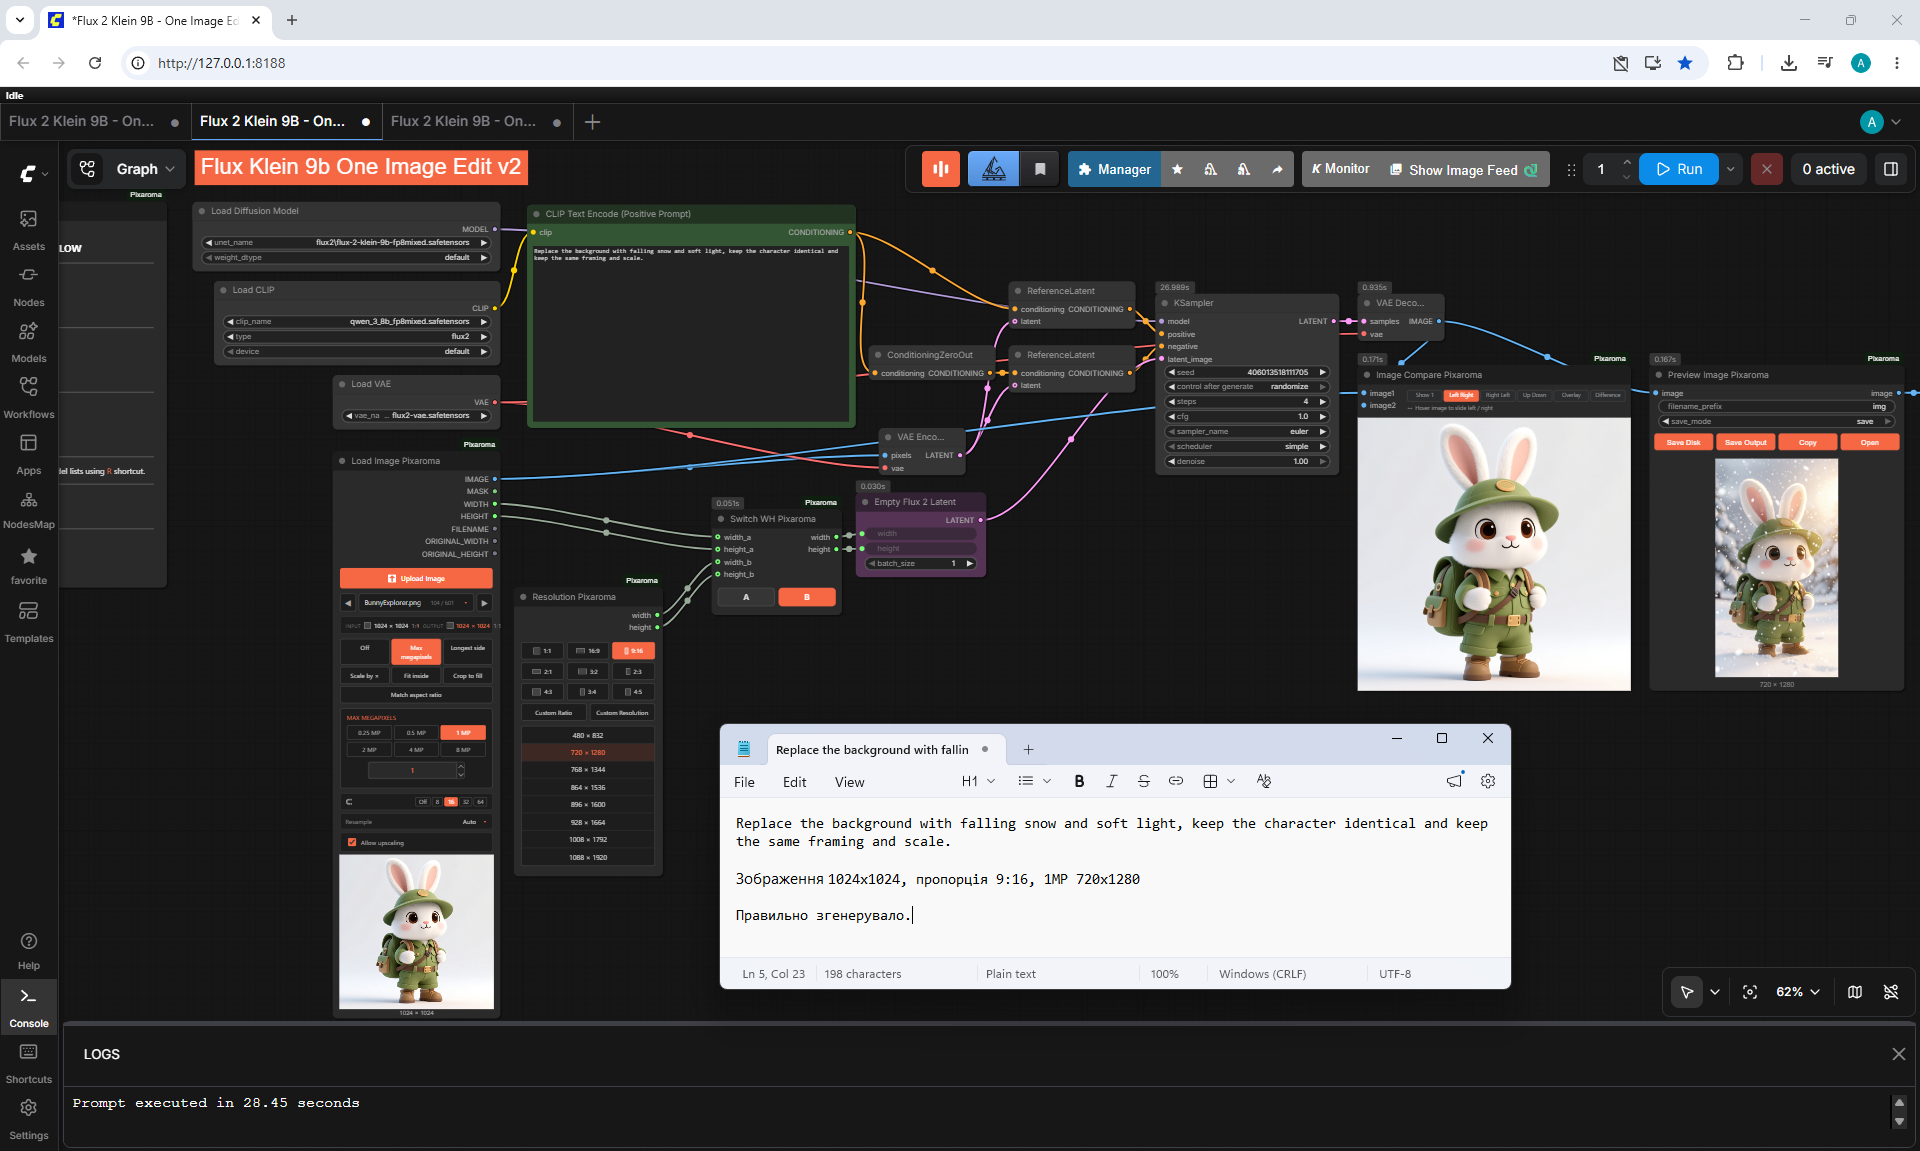
Task: Open the Help menu in the sidebar
Action: coord(28,950)
